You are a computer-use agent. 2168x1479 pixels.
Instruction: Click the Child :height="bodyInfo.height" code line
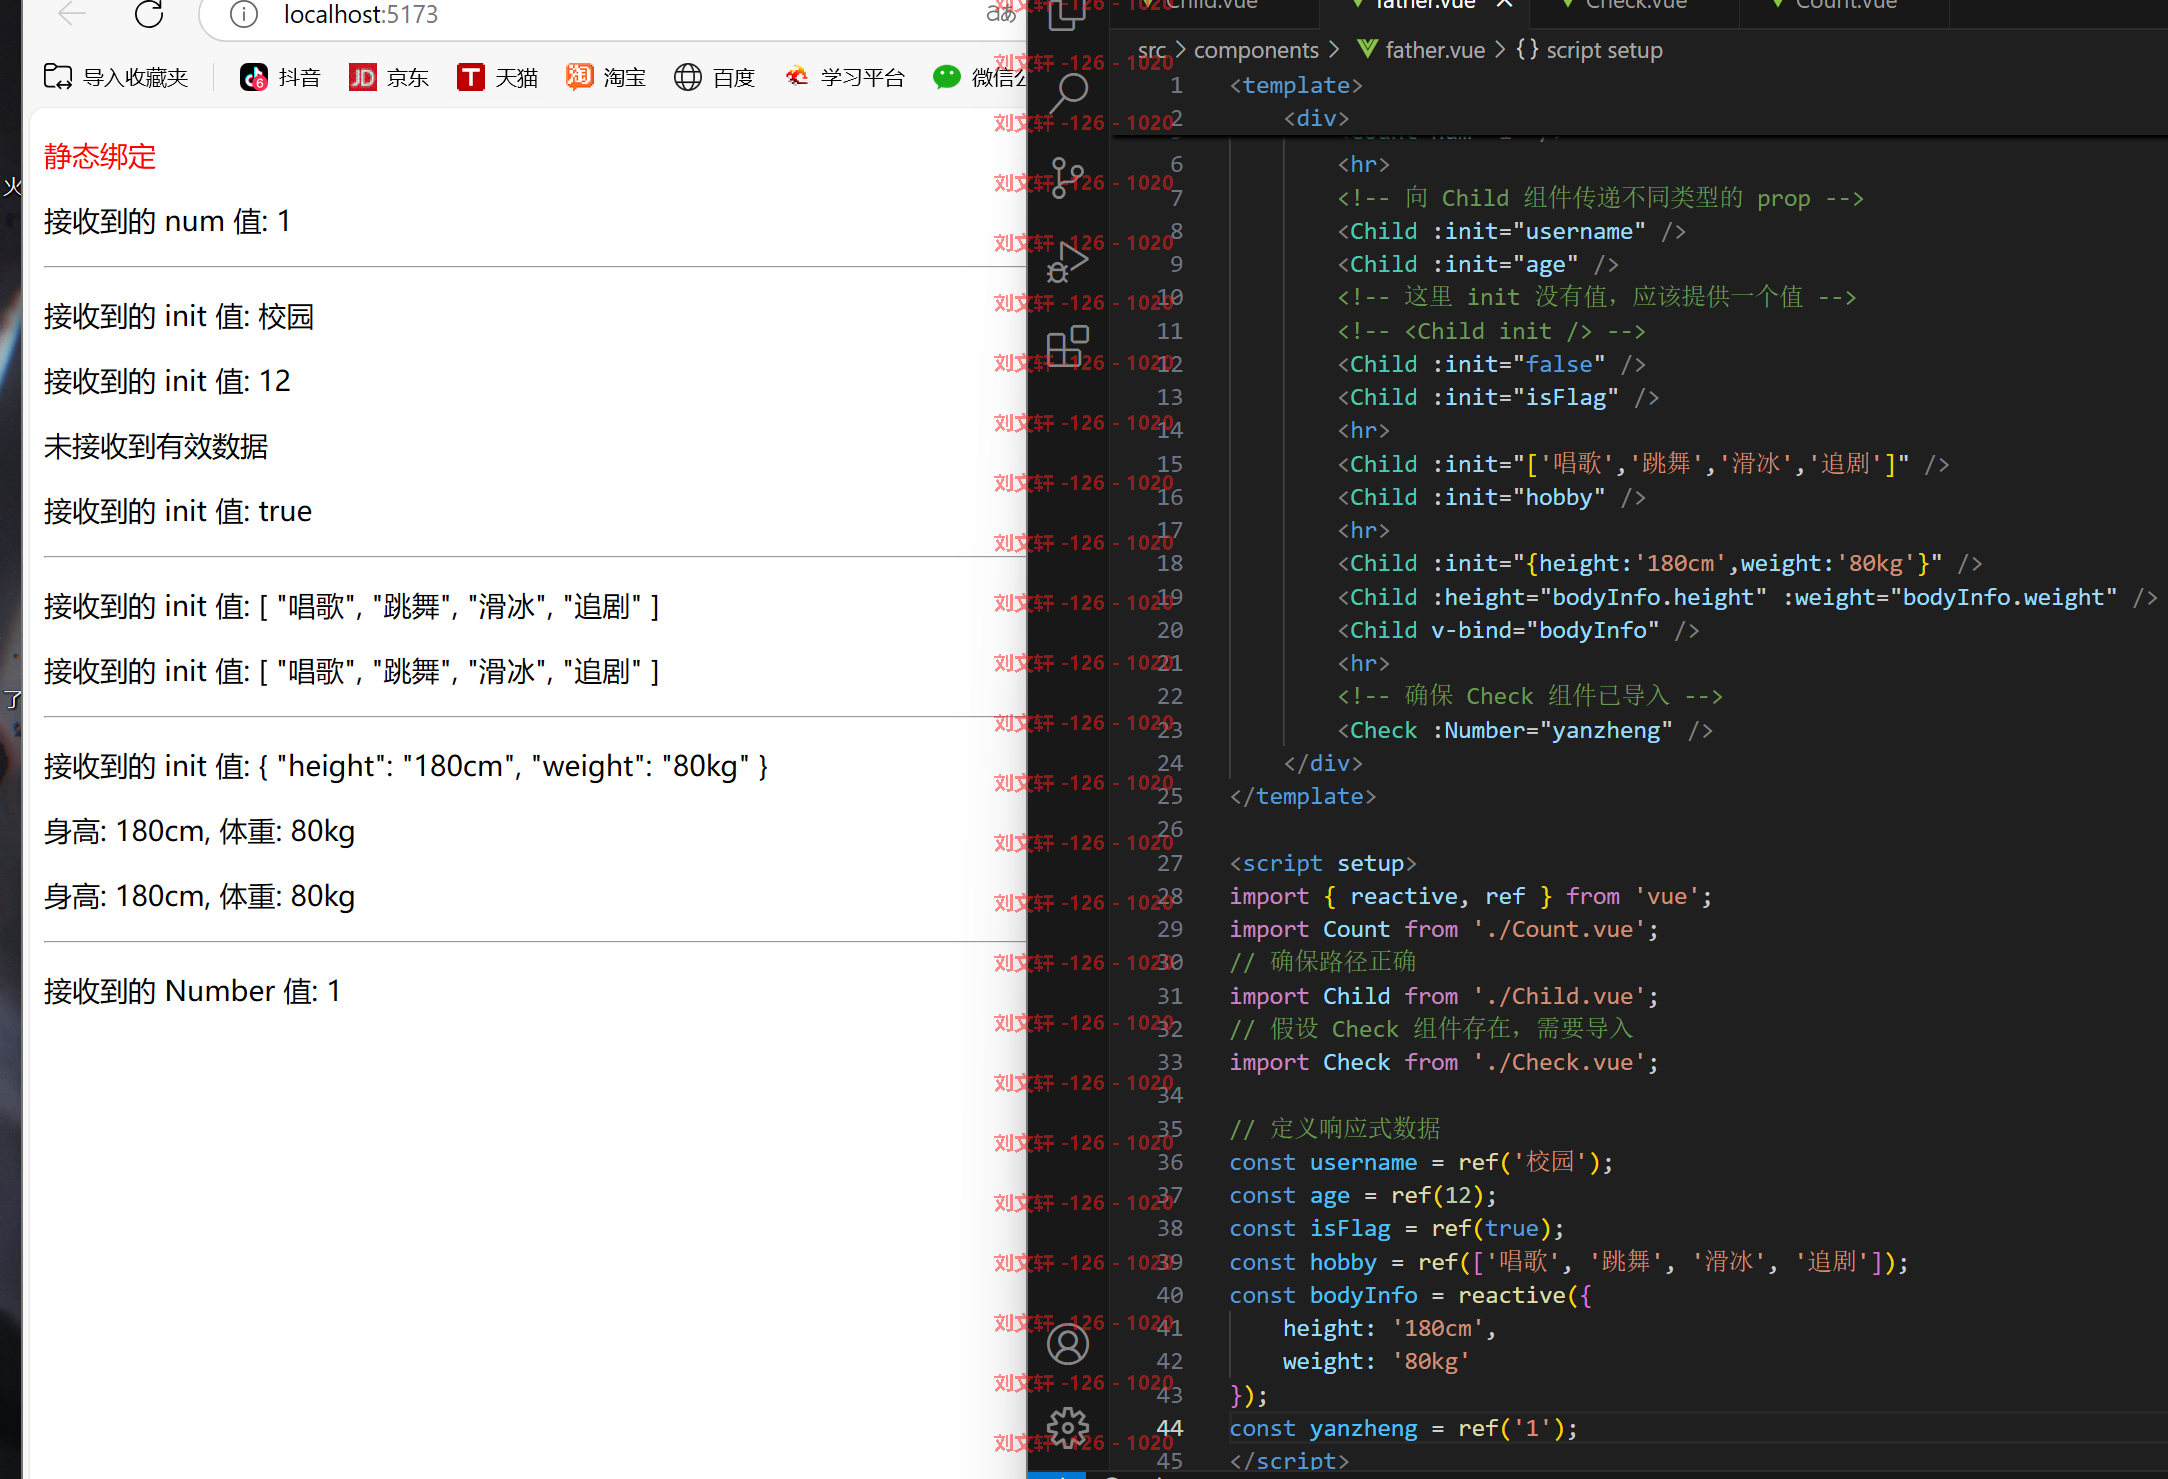(1747, 597)
